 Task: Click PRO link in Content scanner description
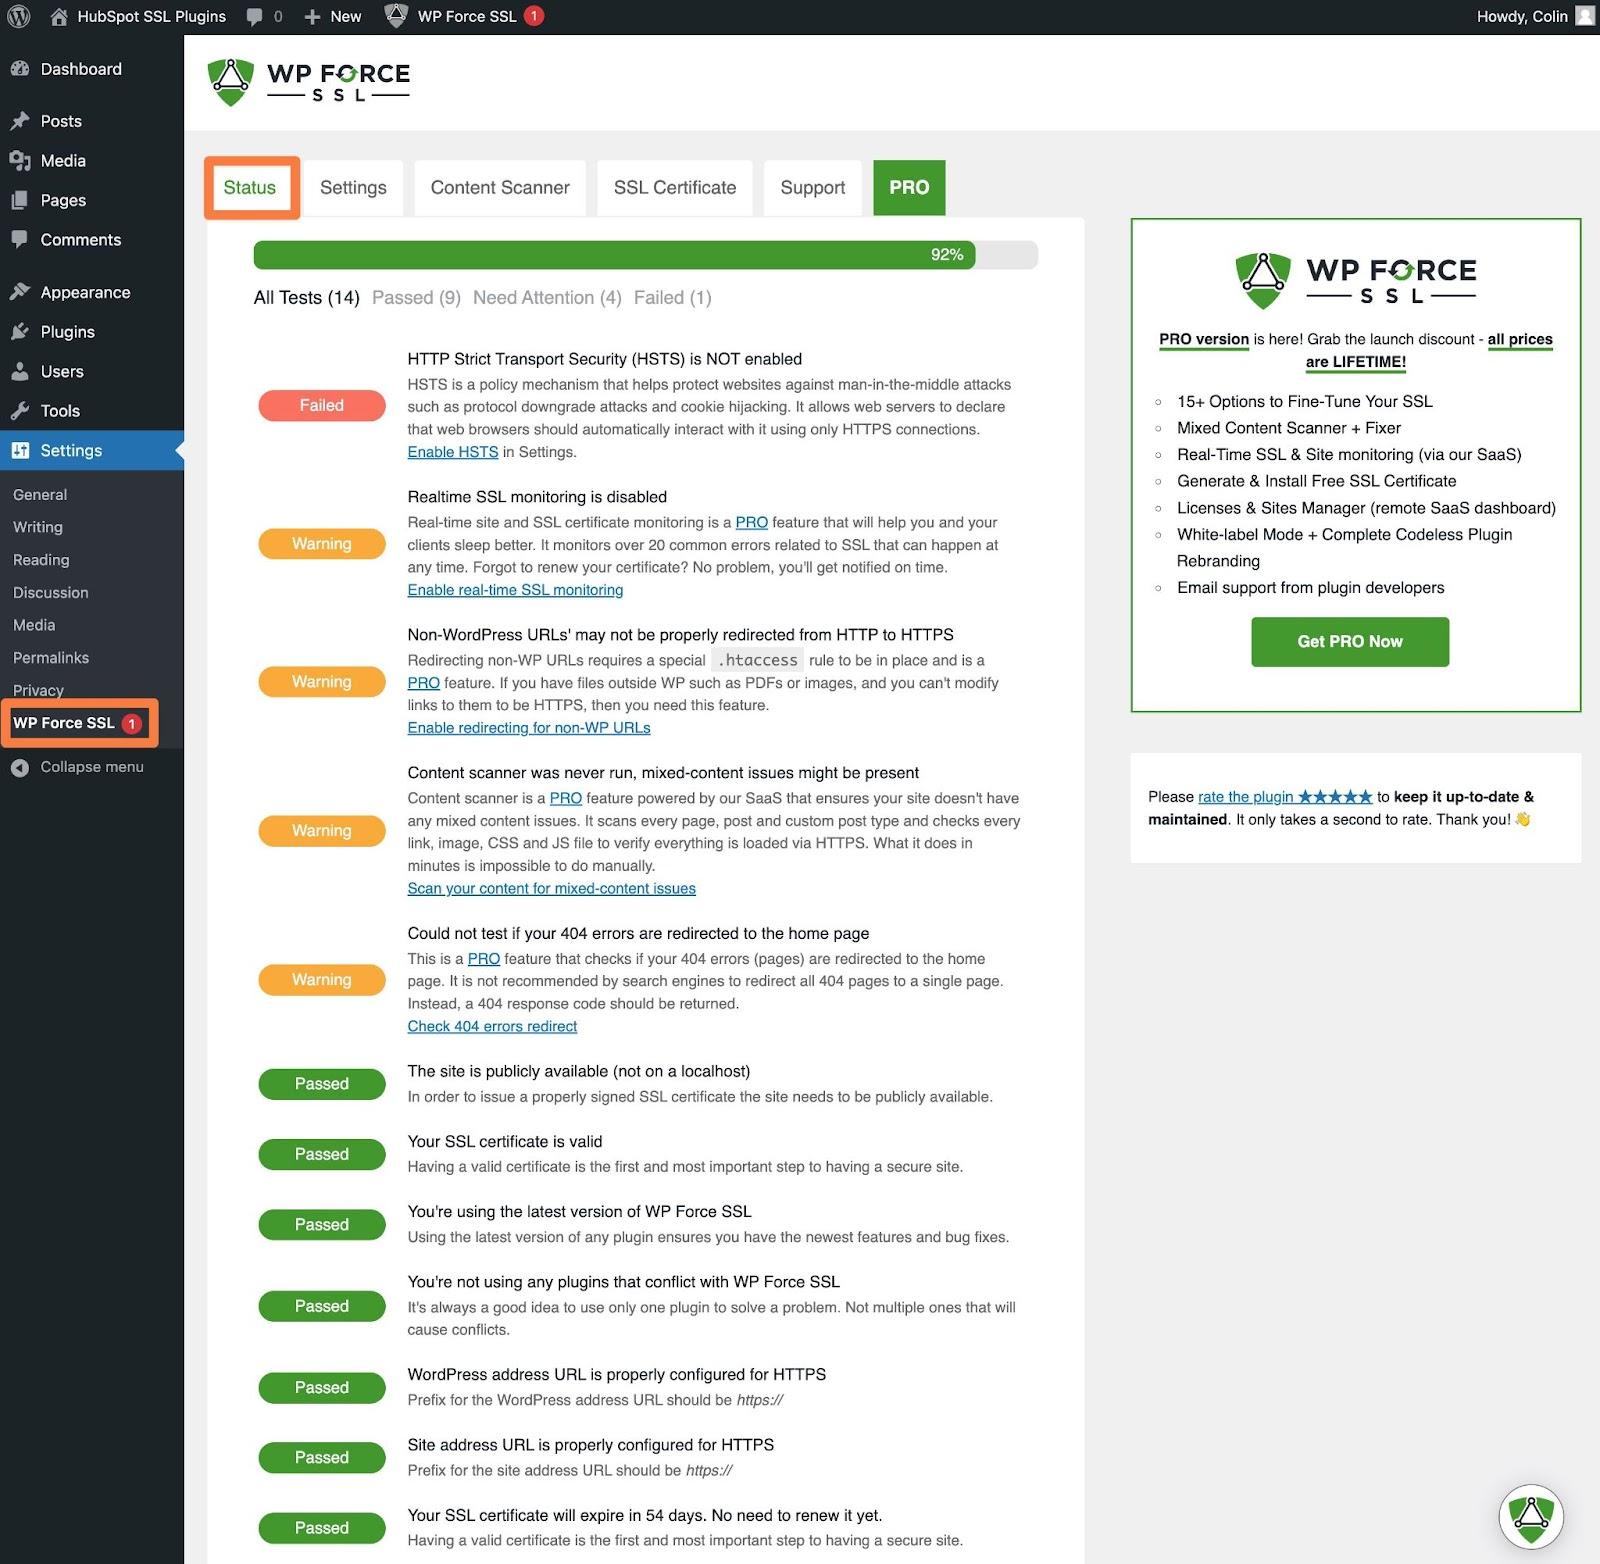566,798
